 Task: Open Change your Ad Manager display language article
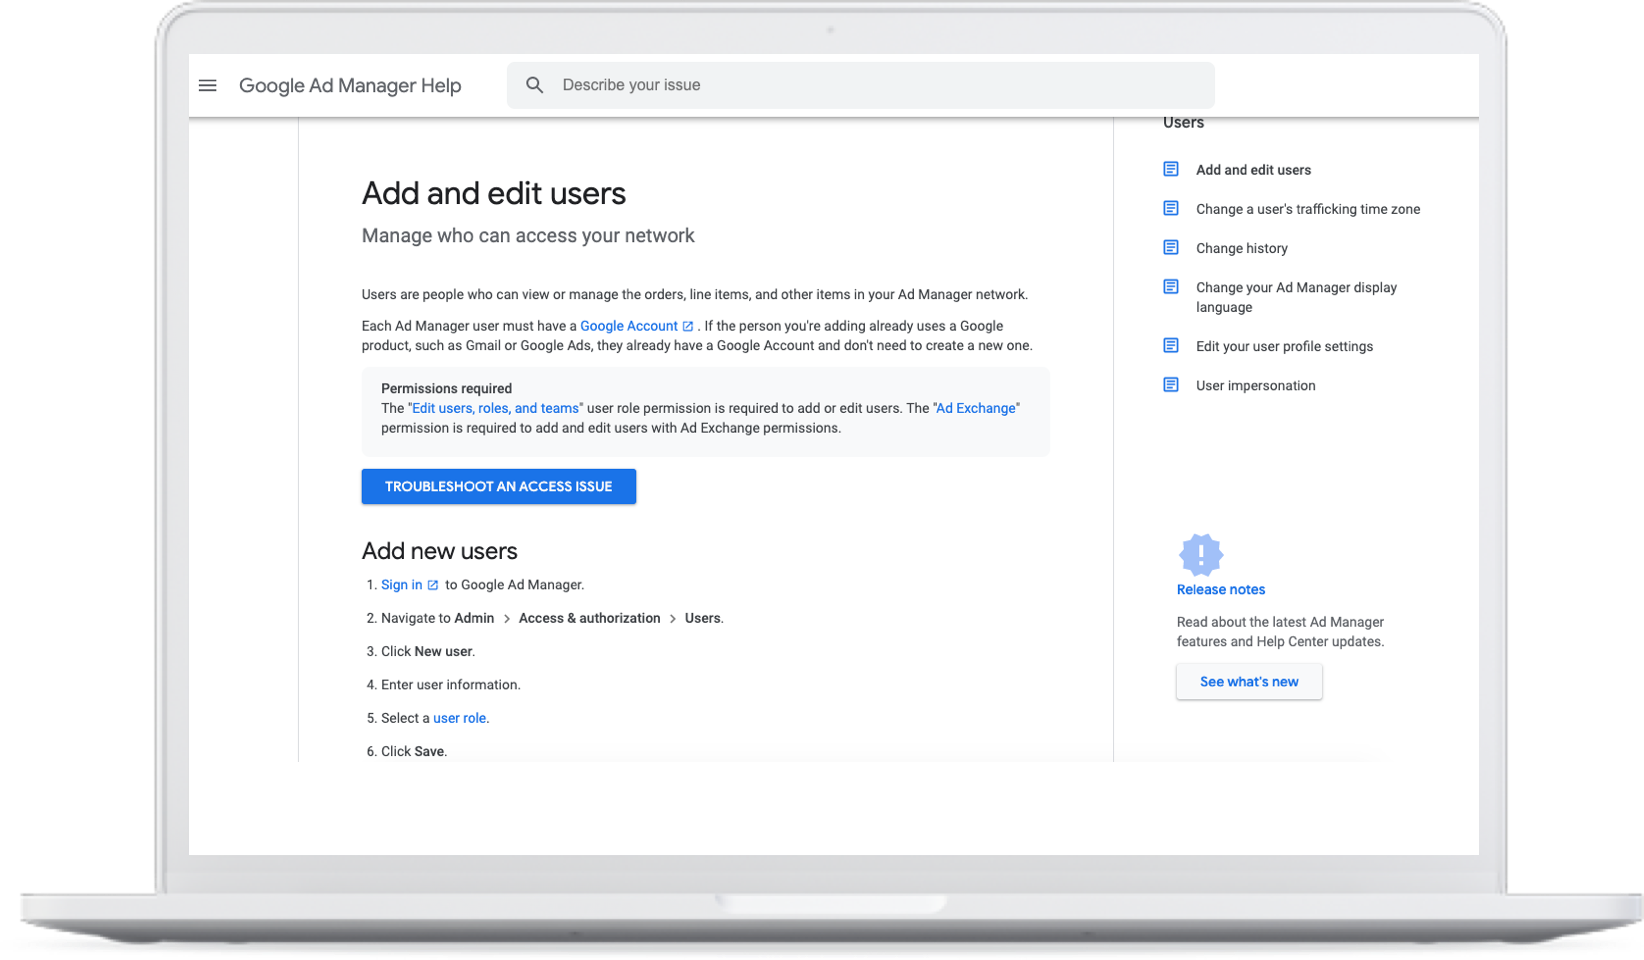tap(1296, 297)
